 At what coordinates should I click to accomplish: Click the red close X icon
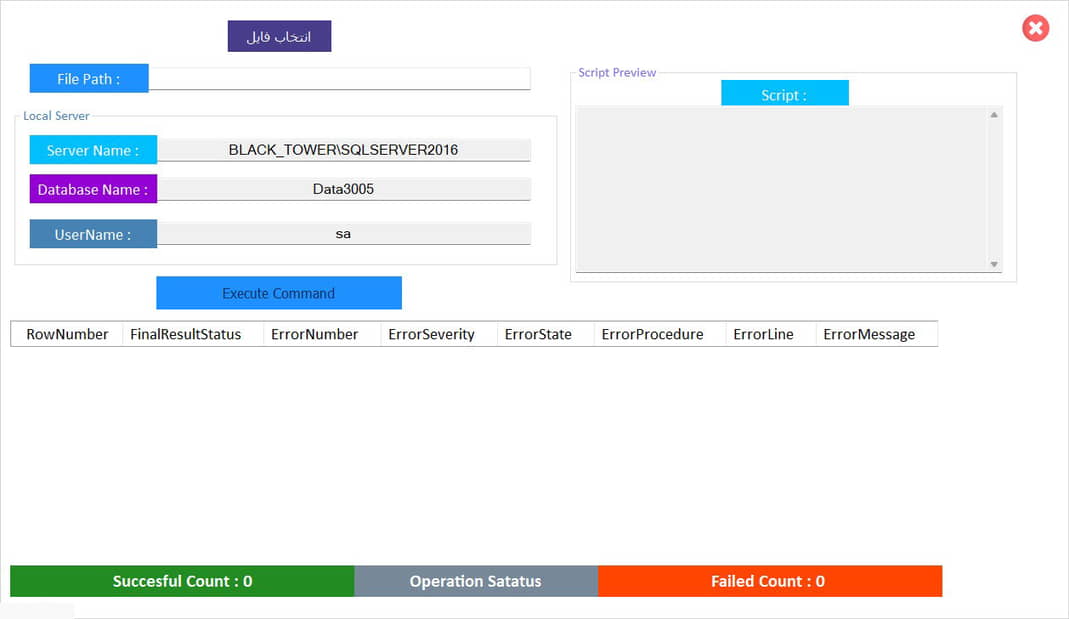coord(1035,28)
